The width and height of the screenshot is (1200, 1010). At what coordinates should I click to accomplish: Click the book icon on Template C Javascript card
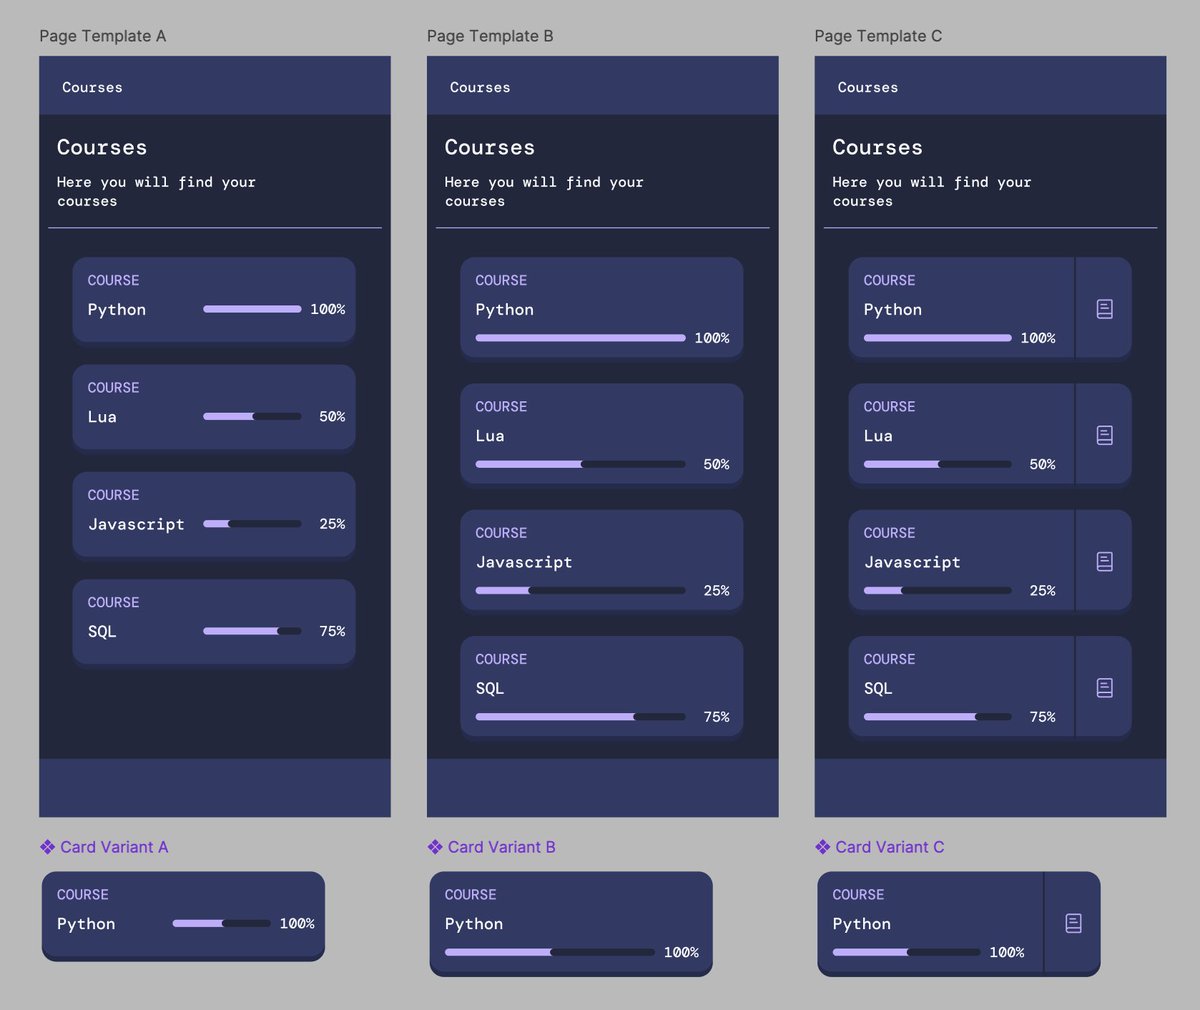[1104, 561]
